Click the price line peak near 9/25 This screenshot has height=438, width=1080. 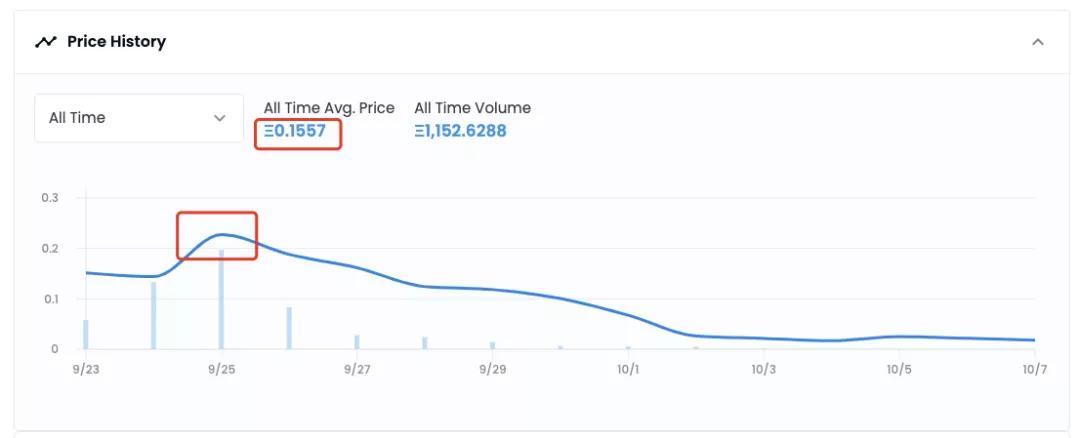click(223, 234)
